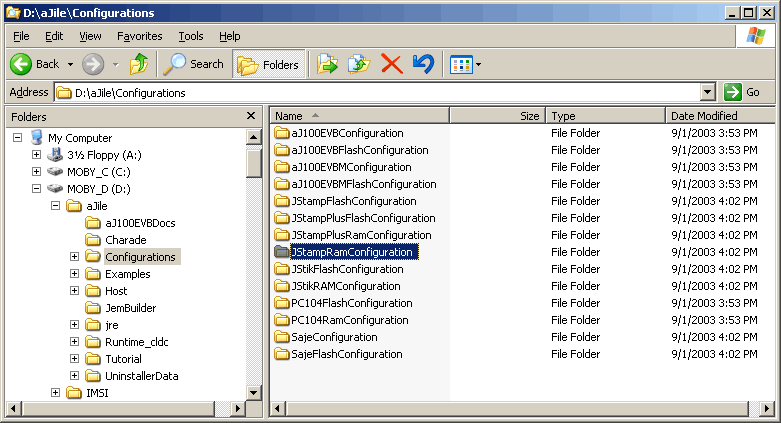The width and height of the screenshot is (781, 423).
Task: Open the Back history dropdown arrow
Action: [70, 64]
